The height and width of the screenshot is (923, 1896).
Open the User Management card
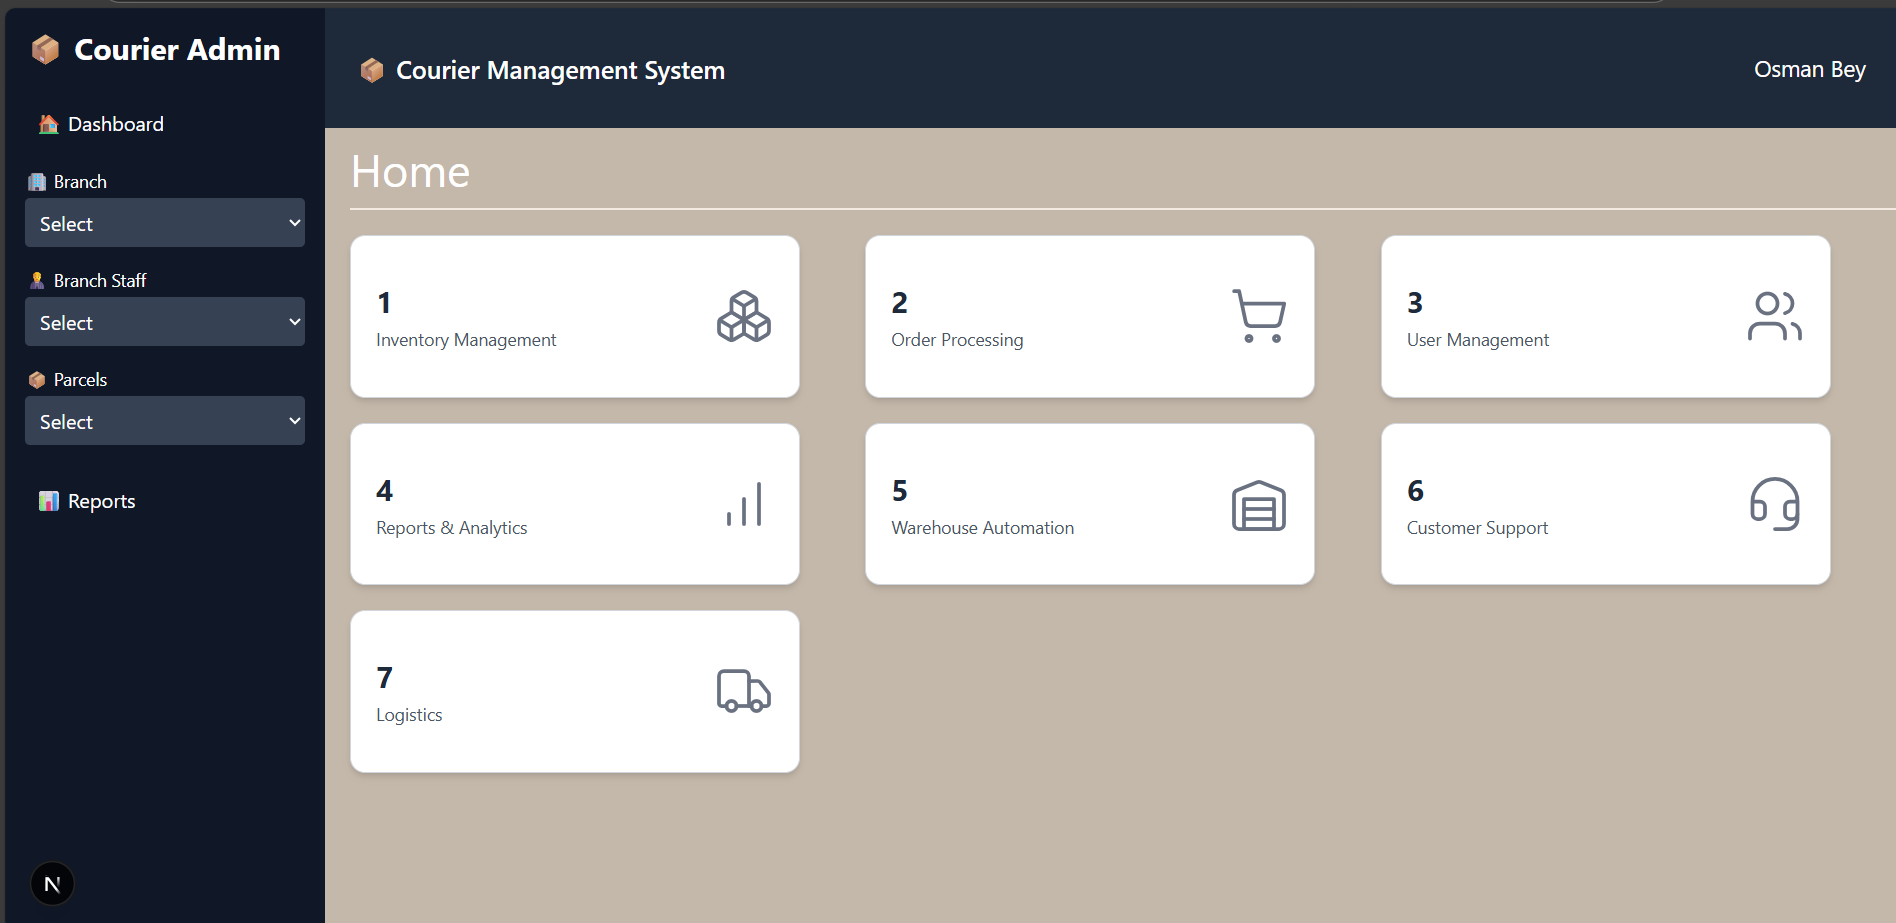[x=1606, y=317]
